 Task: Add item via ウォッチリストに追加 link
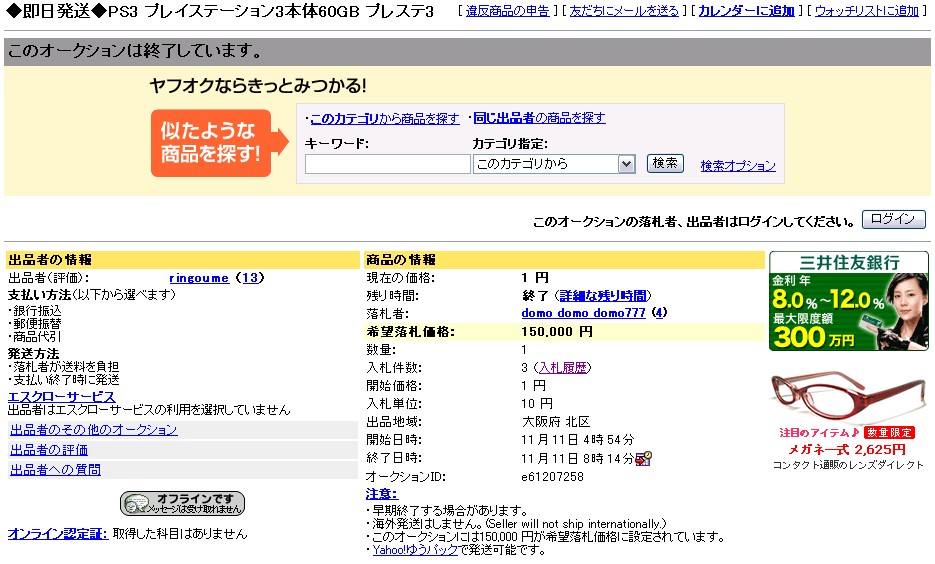click(866, 11)
